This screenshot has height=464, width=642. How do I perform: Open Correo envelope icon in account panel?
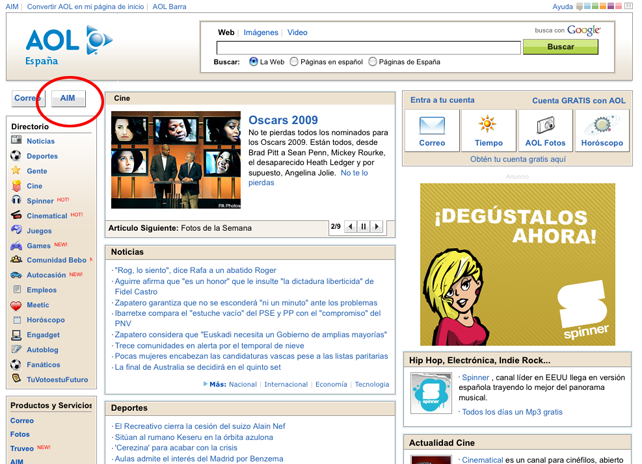pyautogui.click(x=432, y=125)
